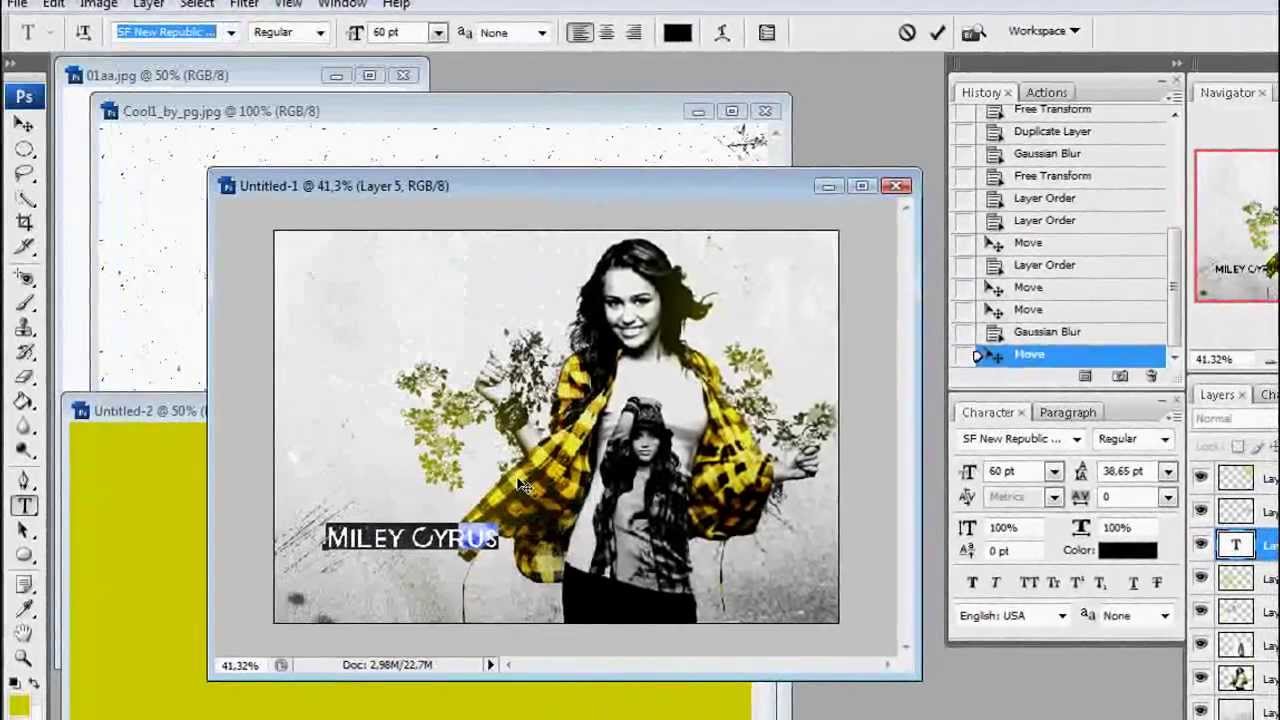The width and height of the screenshot is (1280, 720).
Task: Open font family dropdown in Character panel
Action: [1076, 439]
